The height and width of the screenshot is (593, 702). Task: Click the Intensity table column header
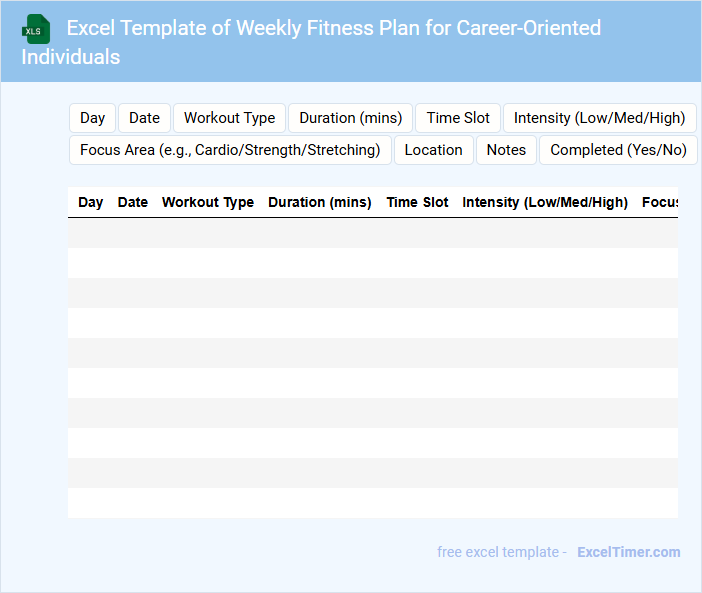point(545,202)
